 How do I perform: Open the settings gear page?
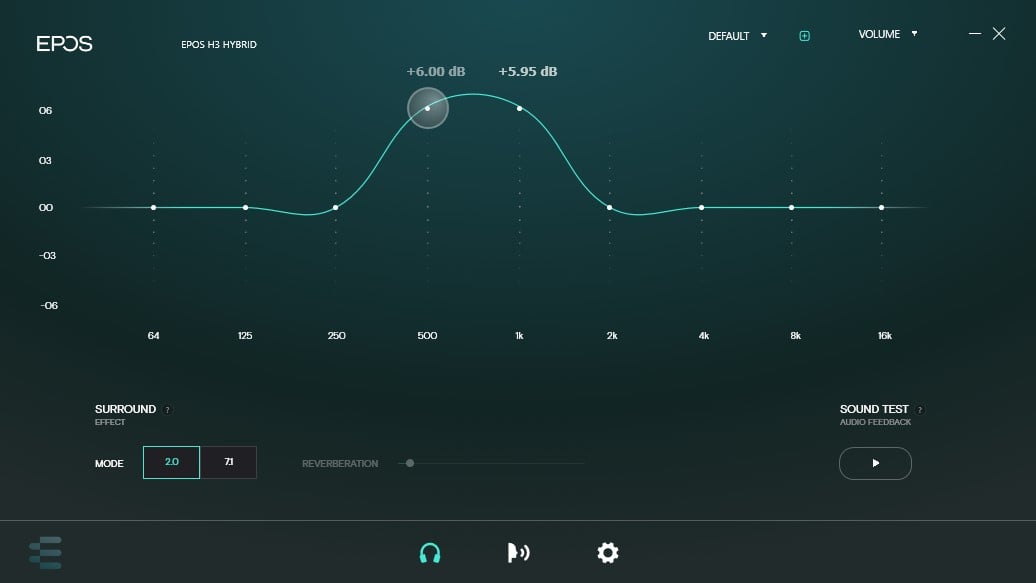pos(607,552)
